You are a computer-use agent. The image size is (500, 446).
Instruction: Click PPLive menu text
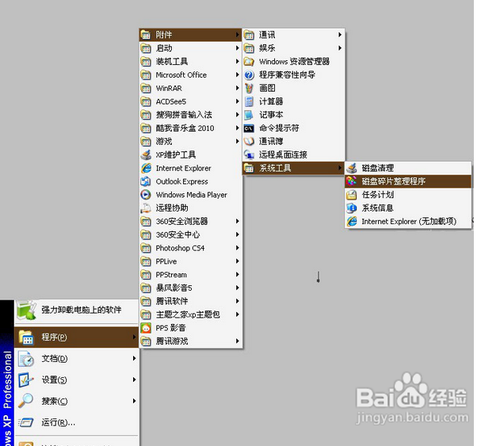(x=166, y=261)
